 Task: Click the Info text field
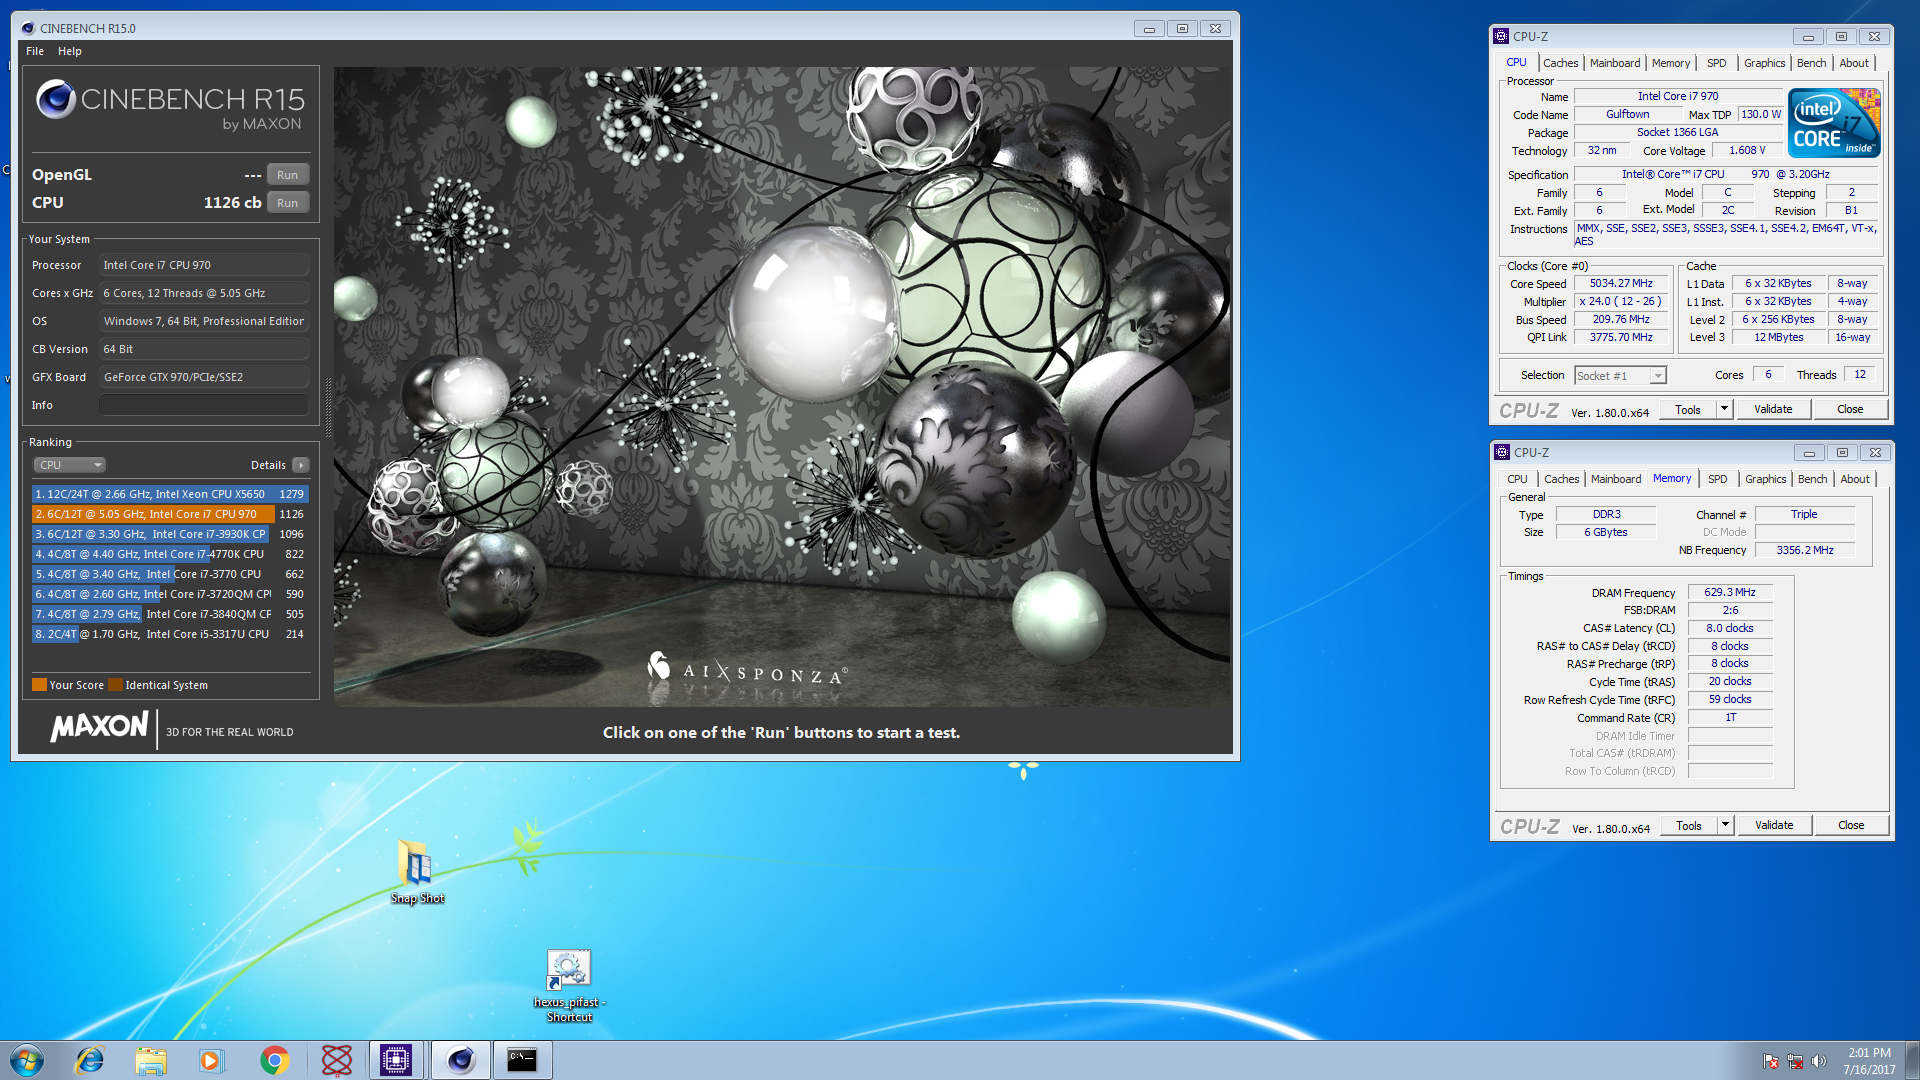(x=204, y=405)
